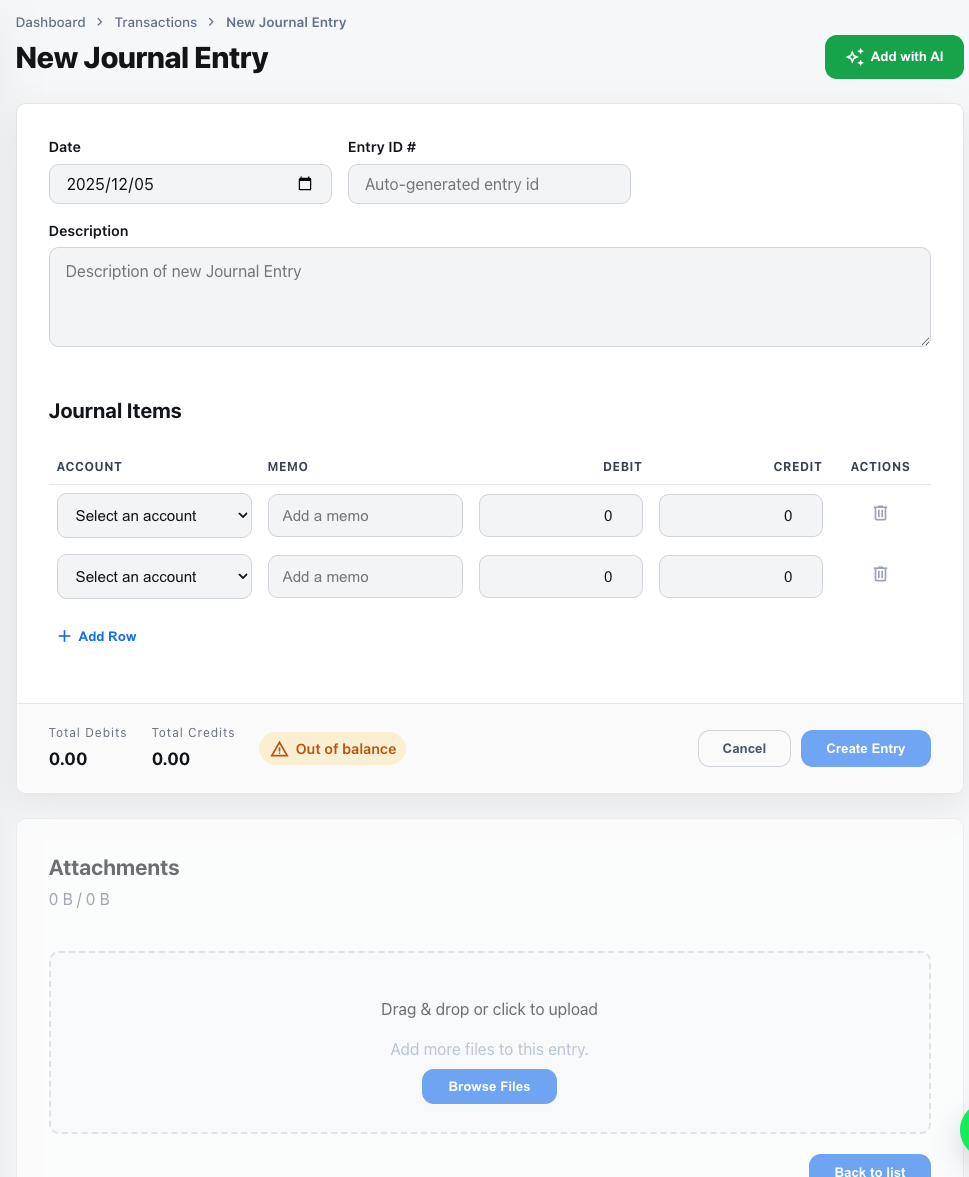Viewport: 969px width, 1177px height.
Task: Open first row account dropdown
Action: [x=154, y=516]
